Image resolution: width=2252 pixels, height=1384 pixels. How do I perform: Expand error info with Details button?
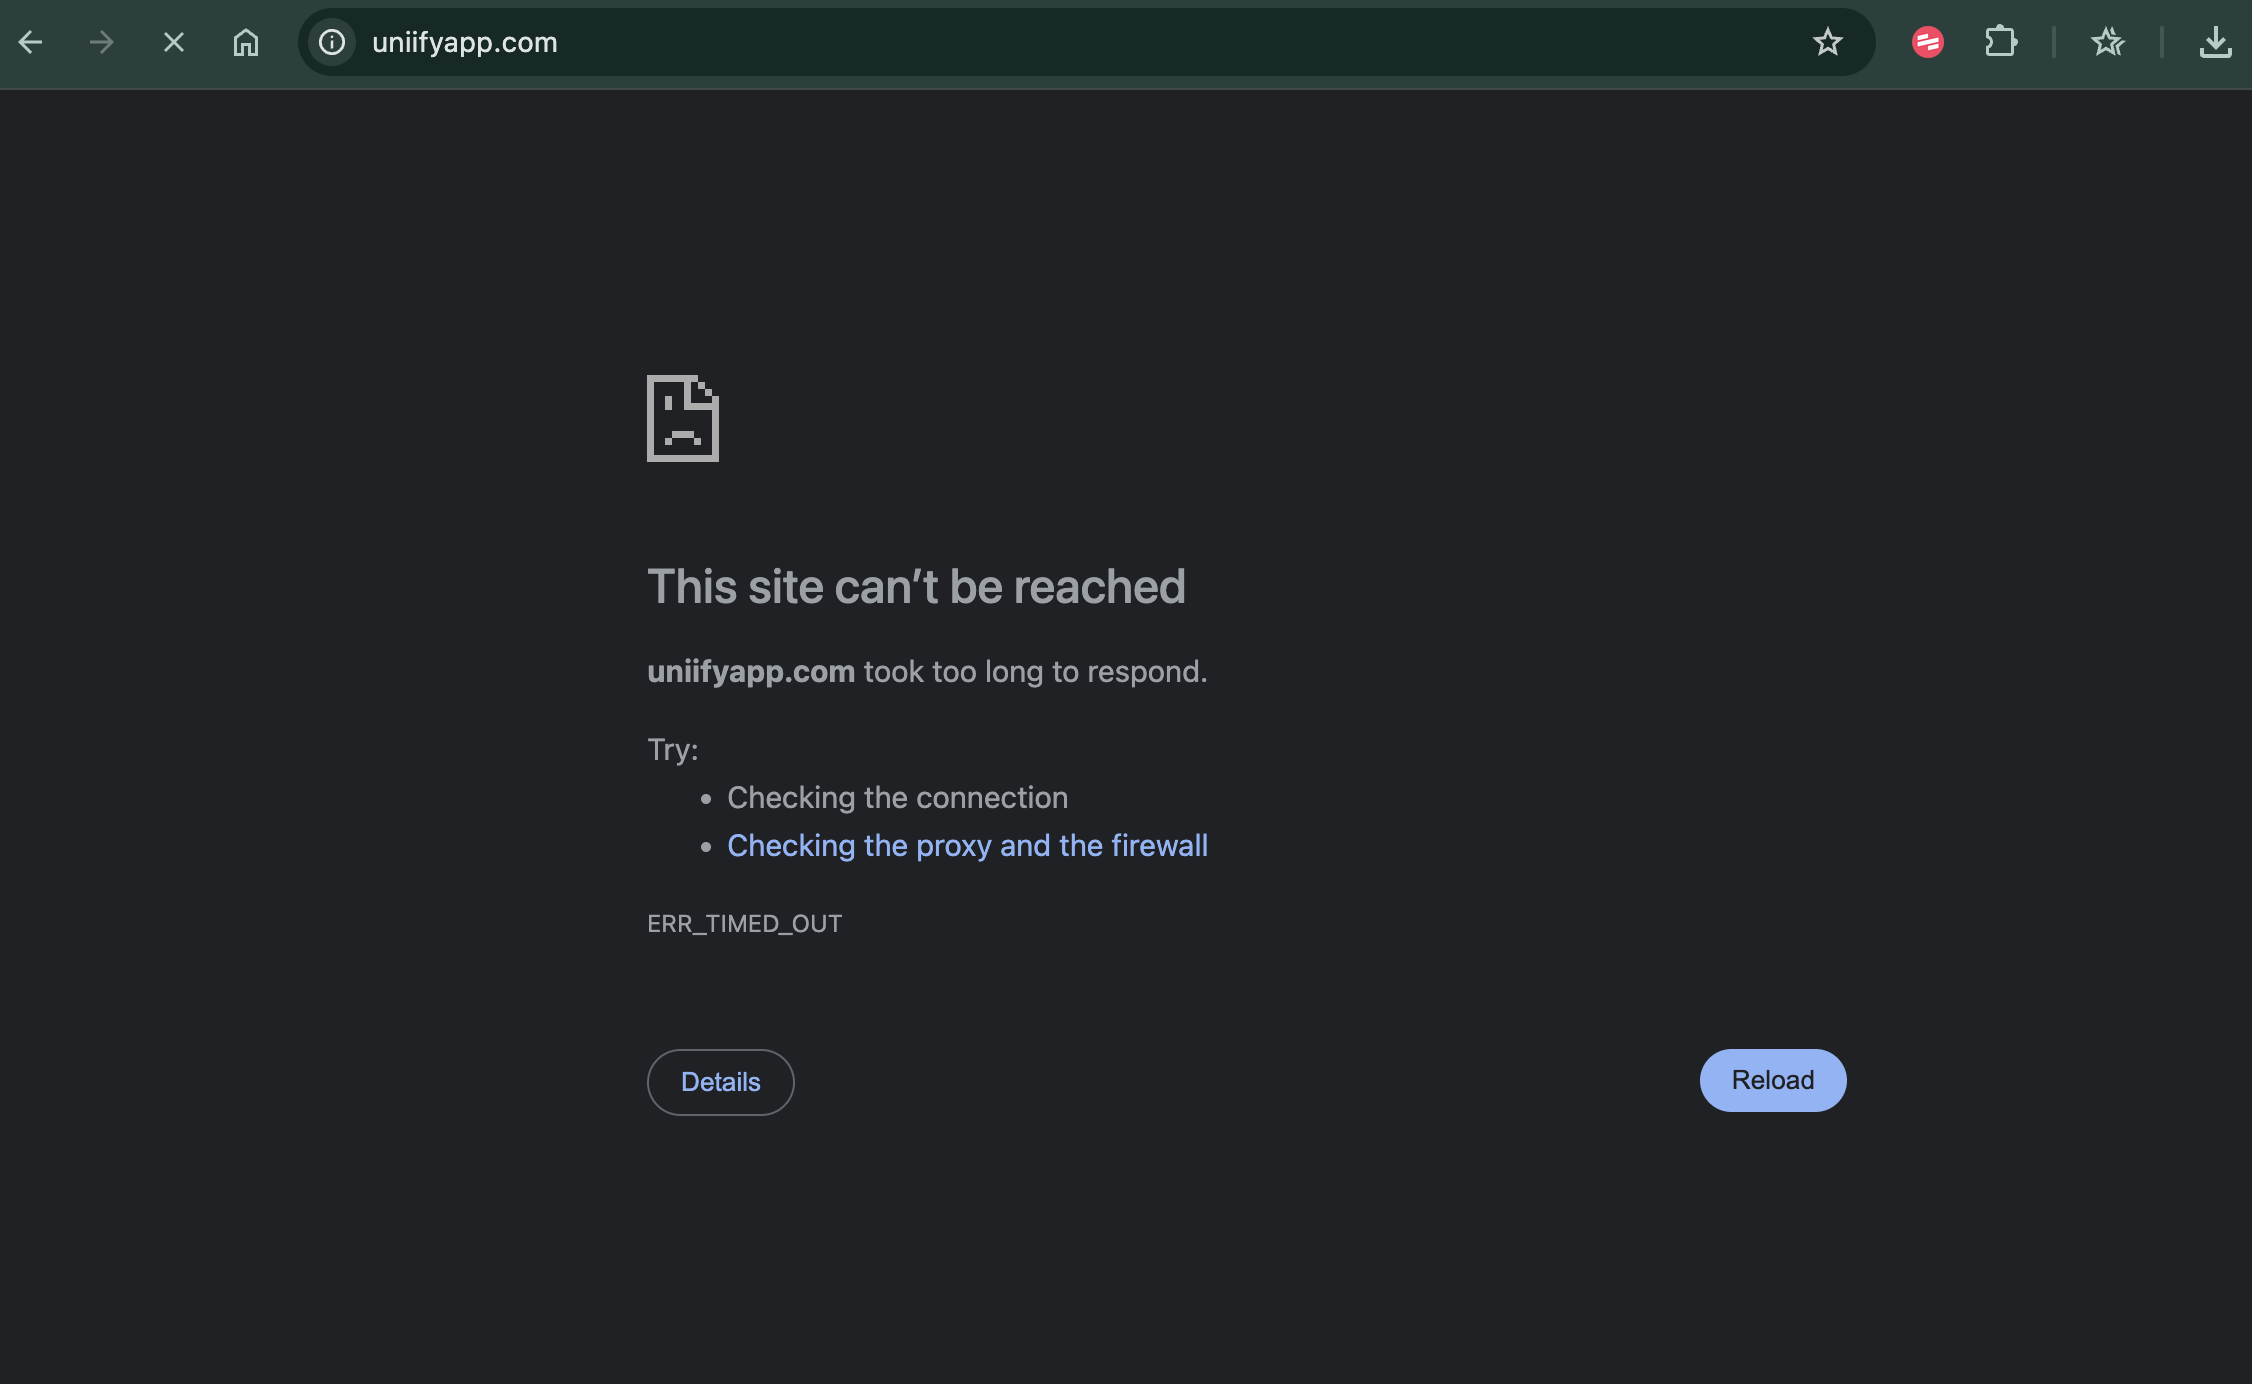[720, 1082]
